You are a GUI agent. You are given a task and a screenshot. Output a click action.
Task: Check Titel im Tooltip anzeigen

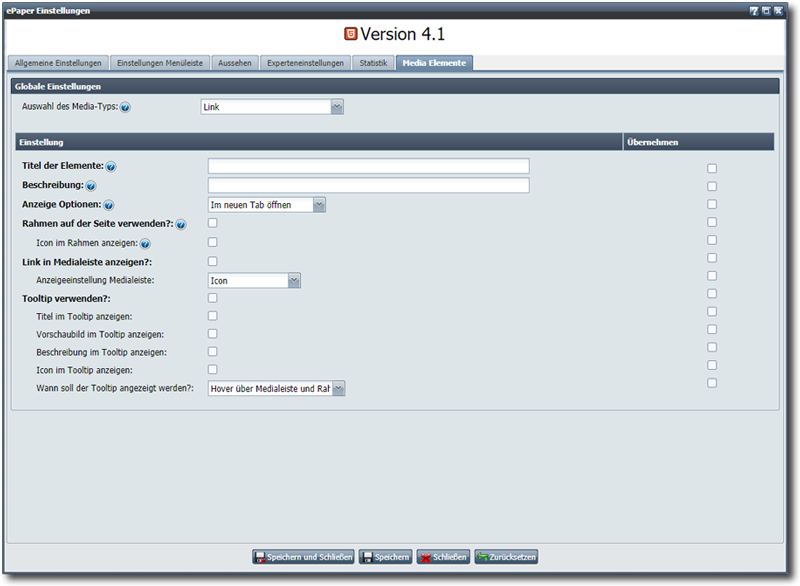tap(213, 316)
